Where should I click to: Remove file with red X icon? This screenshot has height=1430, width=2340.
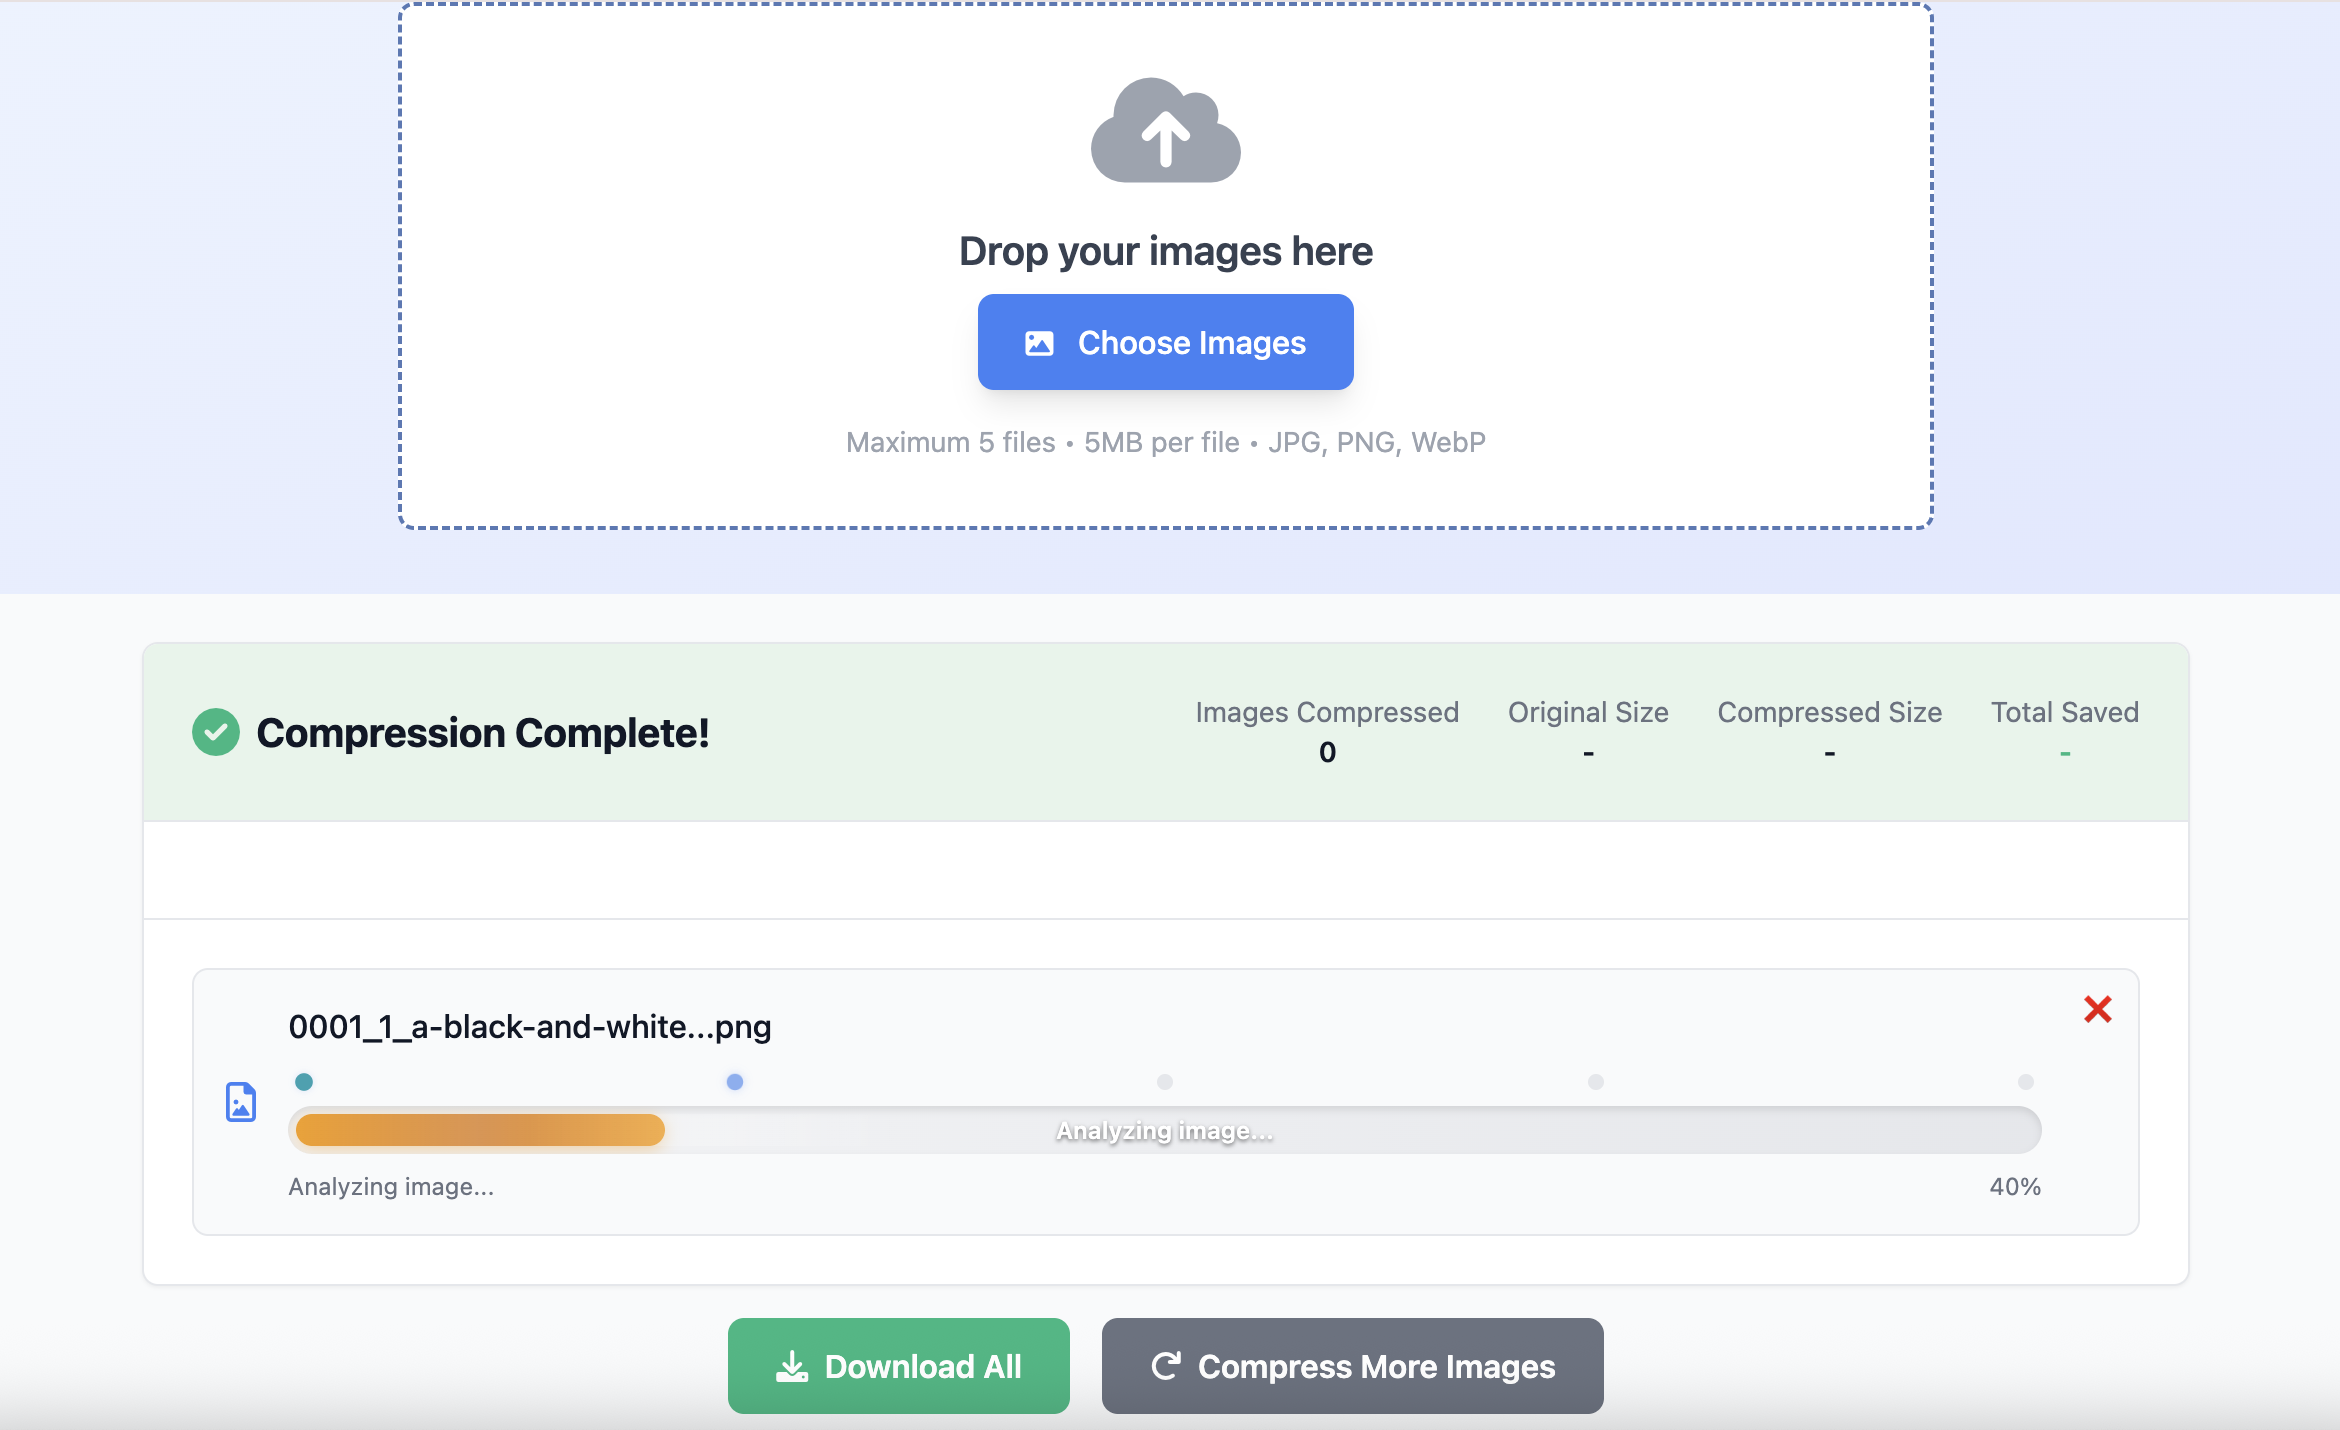[x=2097, y=1009]
